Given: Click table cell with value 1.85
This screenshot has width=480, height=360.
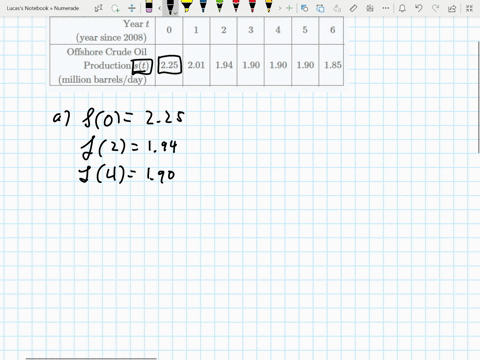Looking at the screenshot, I should [332, 65].
